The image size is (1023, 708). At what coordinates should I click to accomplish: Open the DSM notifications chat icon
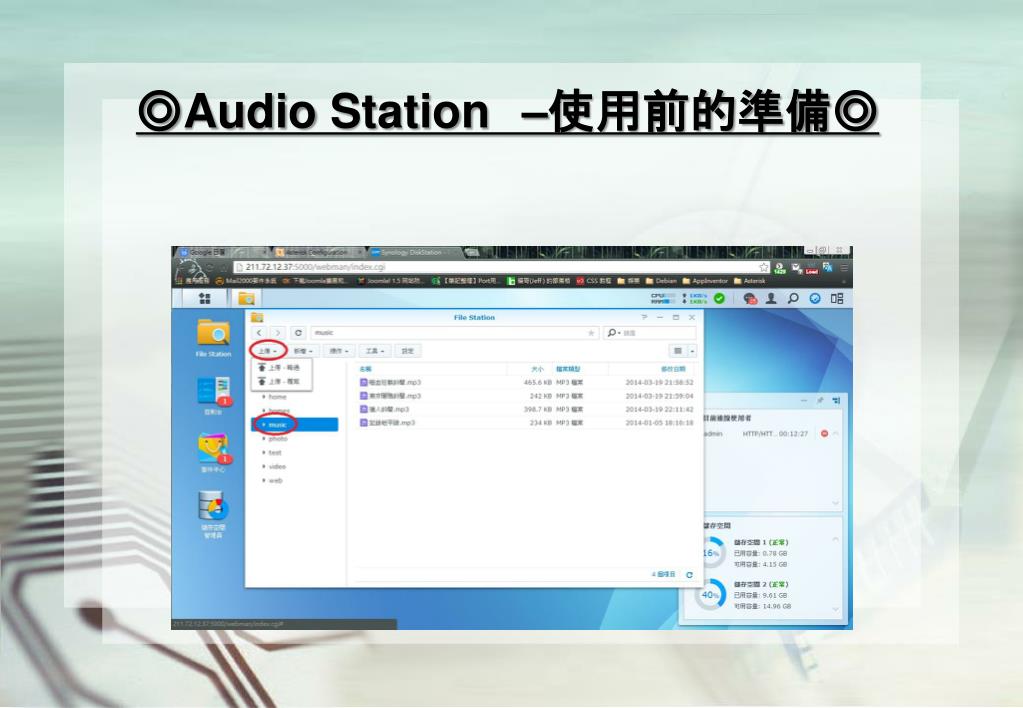pos(750,298)
